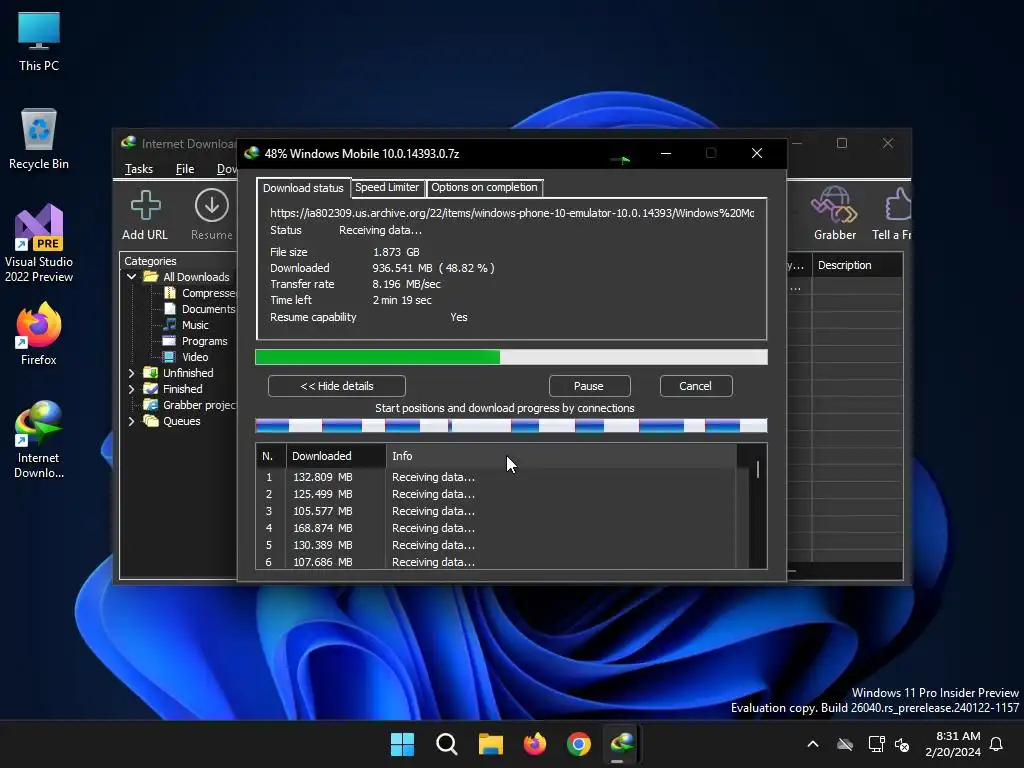
Task: Select connection row with 168.874 MB
Action: (496, 528)
